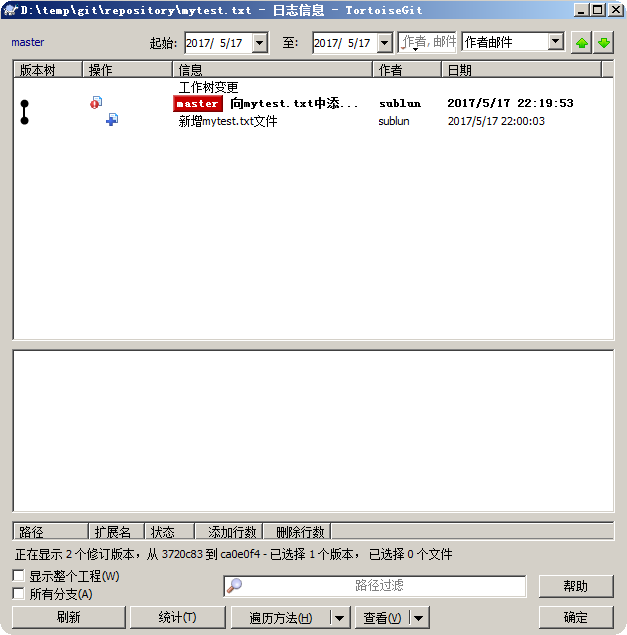Enable the 所有分支(A) checkbox

18,594
